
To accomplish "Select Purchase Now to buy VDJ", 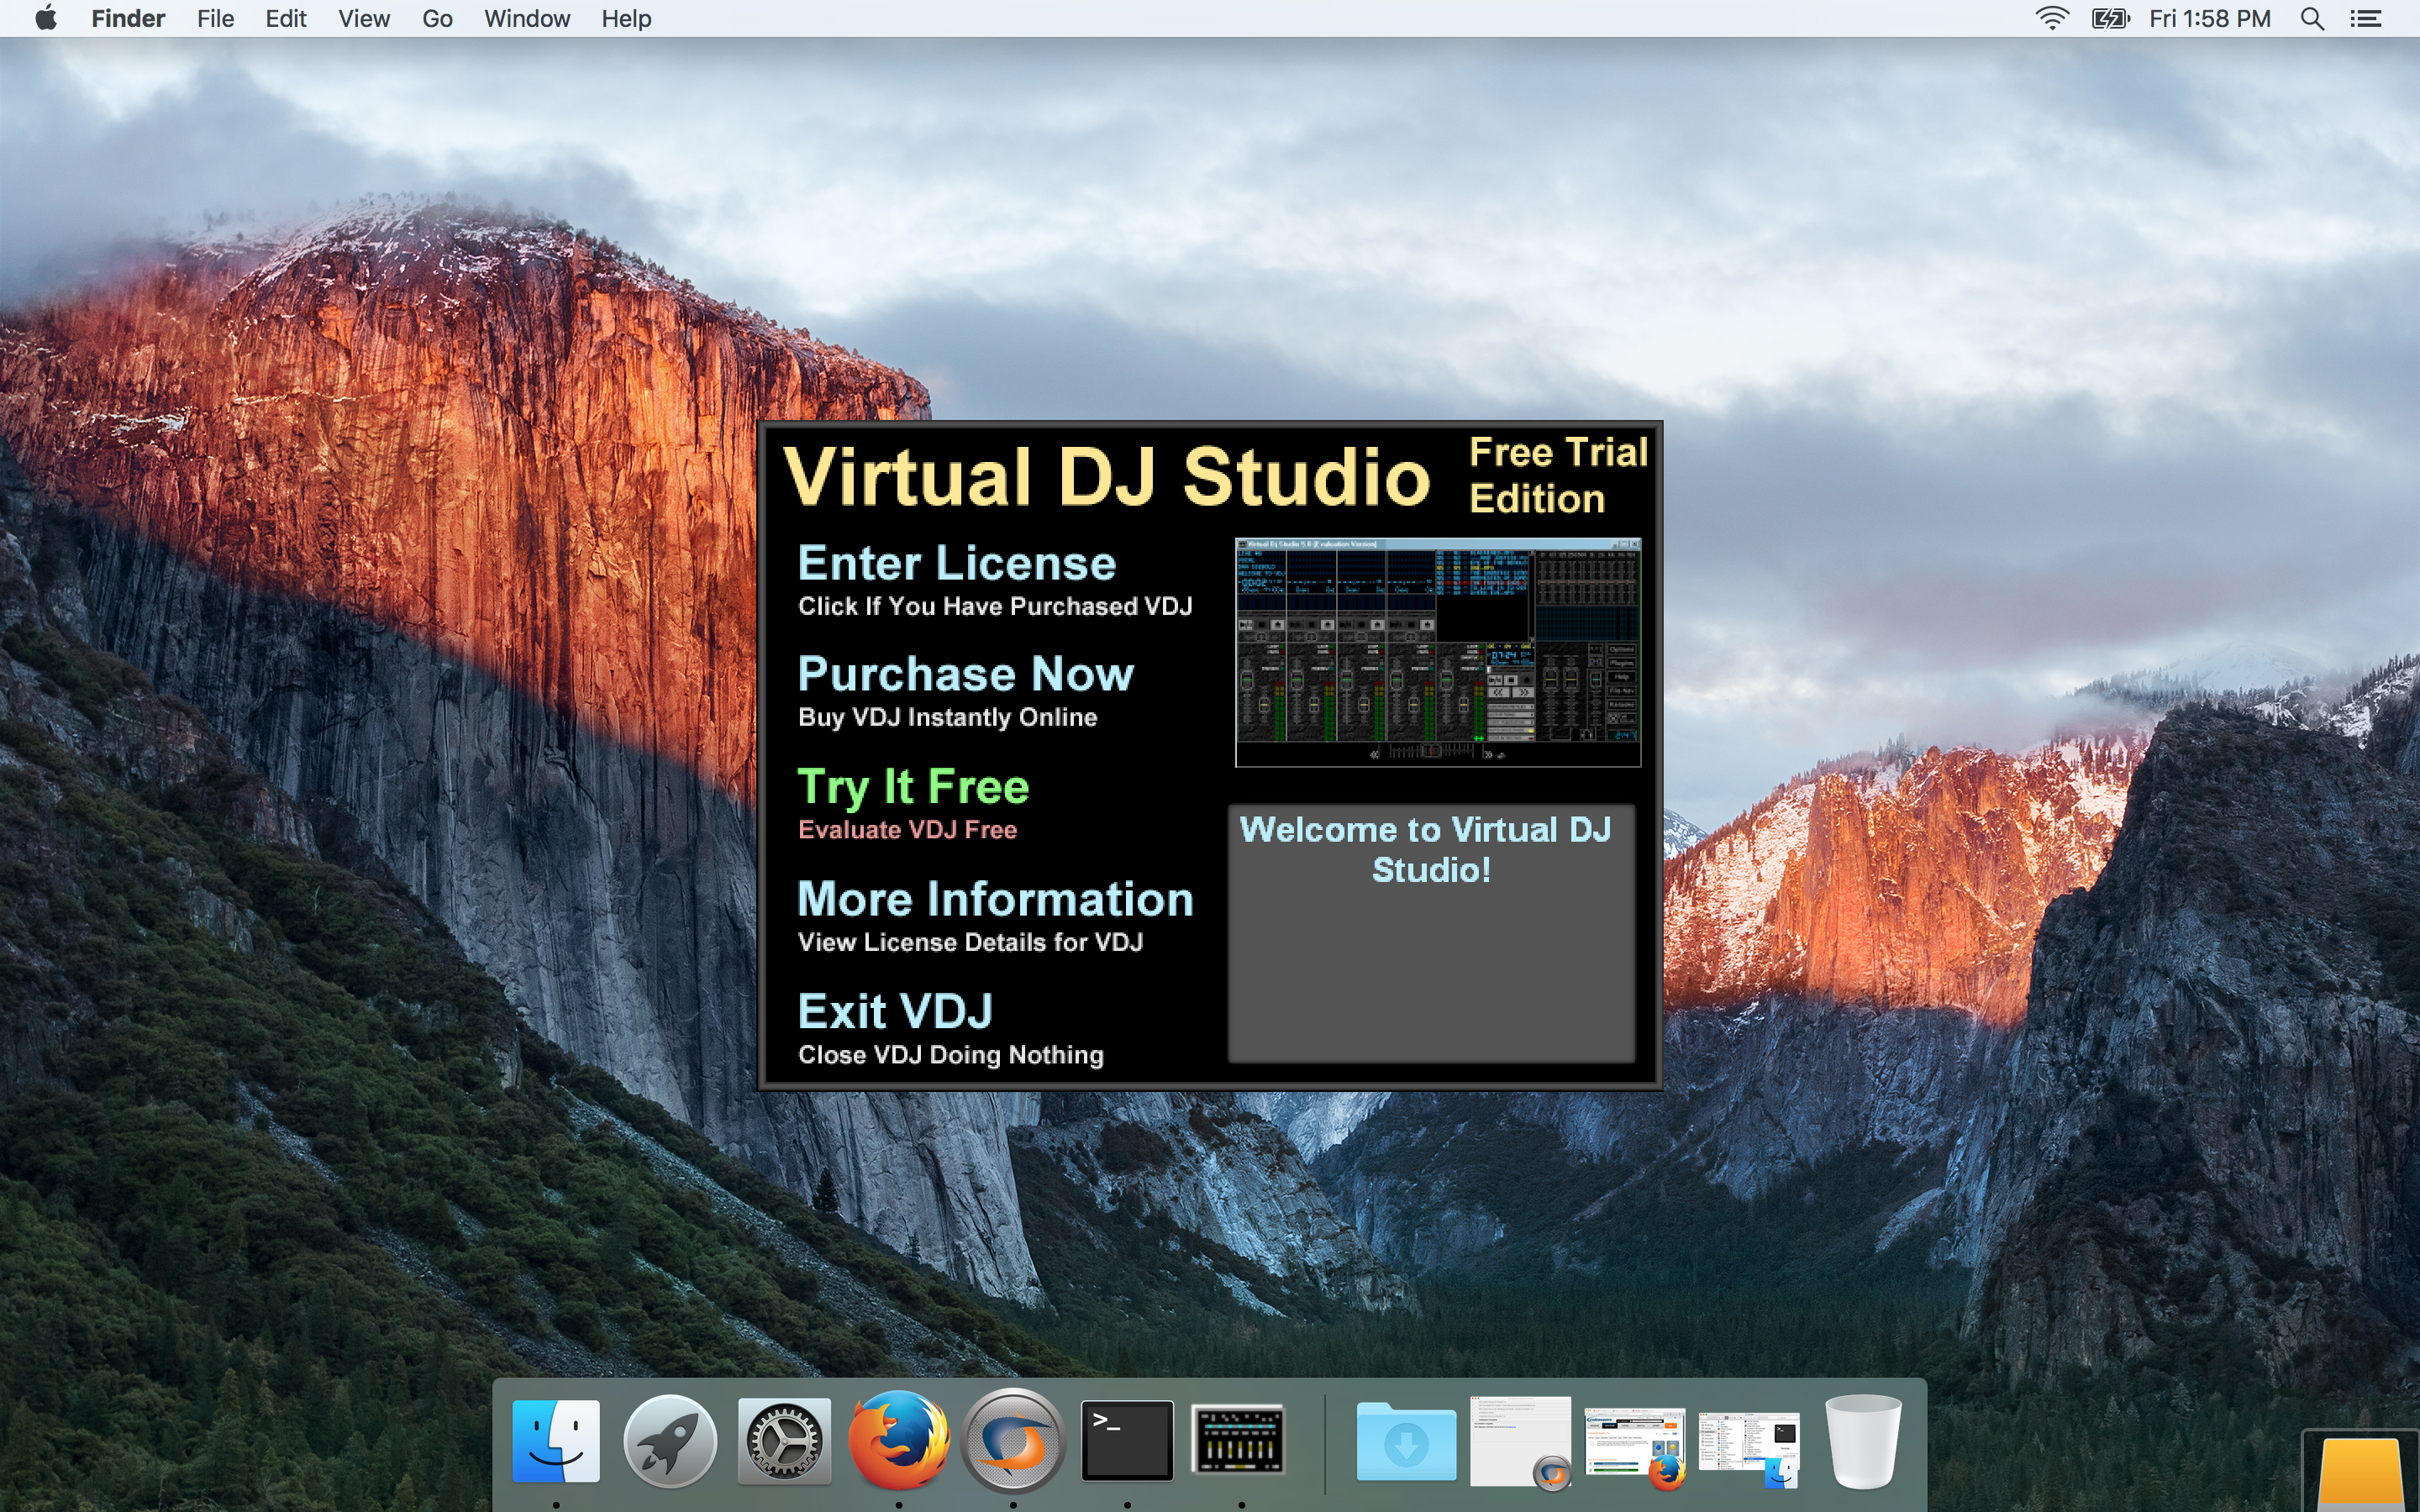I will 965,692.
